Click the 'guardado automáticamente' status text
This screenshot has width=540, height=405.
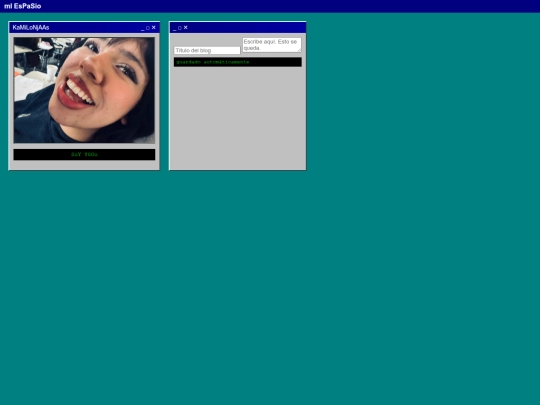pyautogui.click(x=212, y=62)
